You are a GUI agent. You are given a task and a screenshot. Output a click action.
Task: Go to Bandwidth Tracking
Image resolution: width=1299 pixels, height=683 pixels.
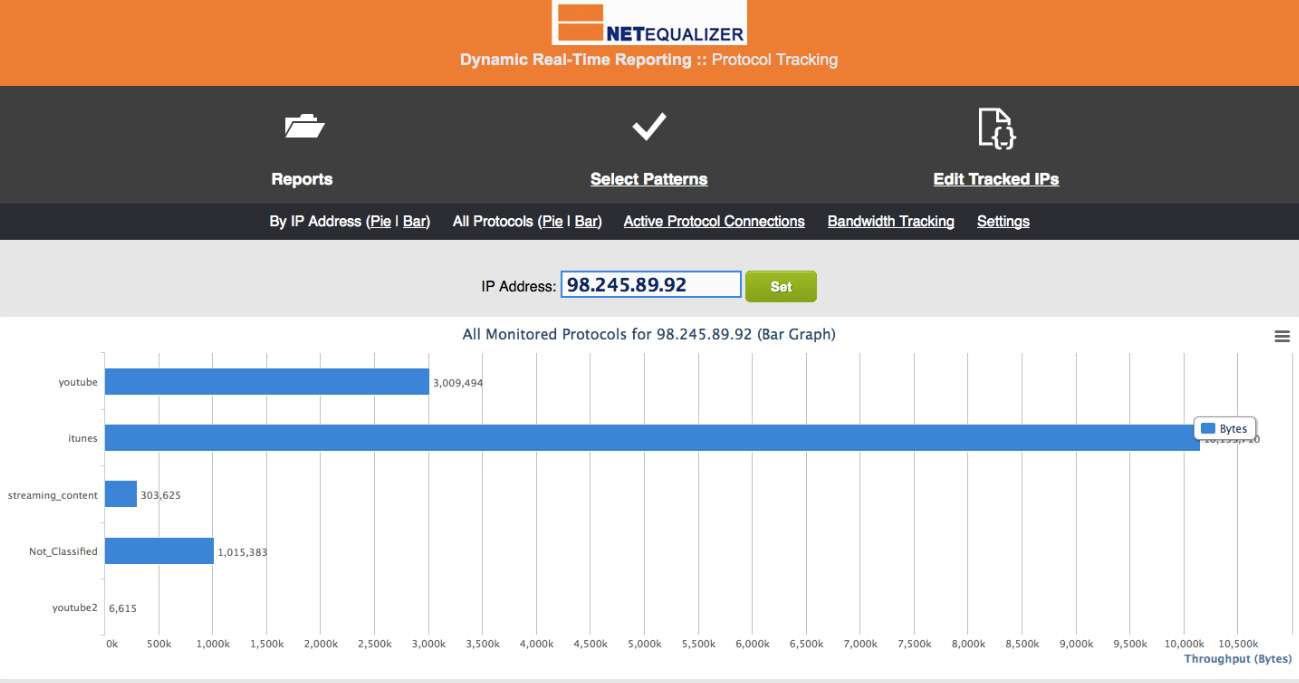point(890,221)
